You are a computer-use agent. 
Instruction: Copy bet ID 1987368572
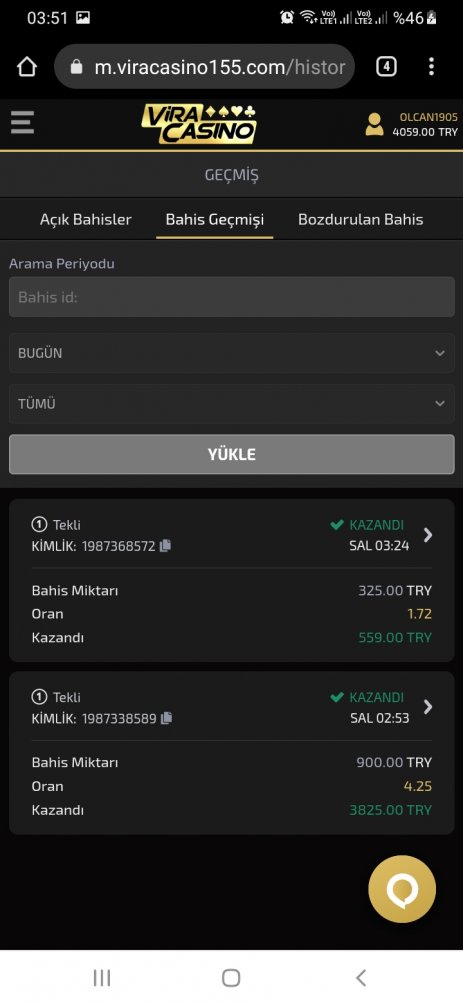[x=165, y=546]
